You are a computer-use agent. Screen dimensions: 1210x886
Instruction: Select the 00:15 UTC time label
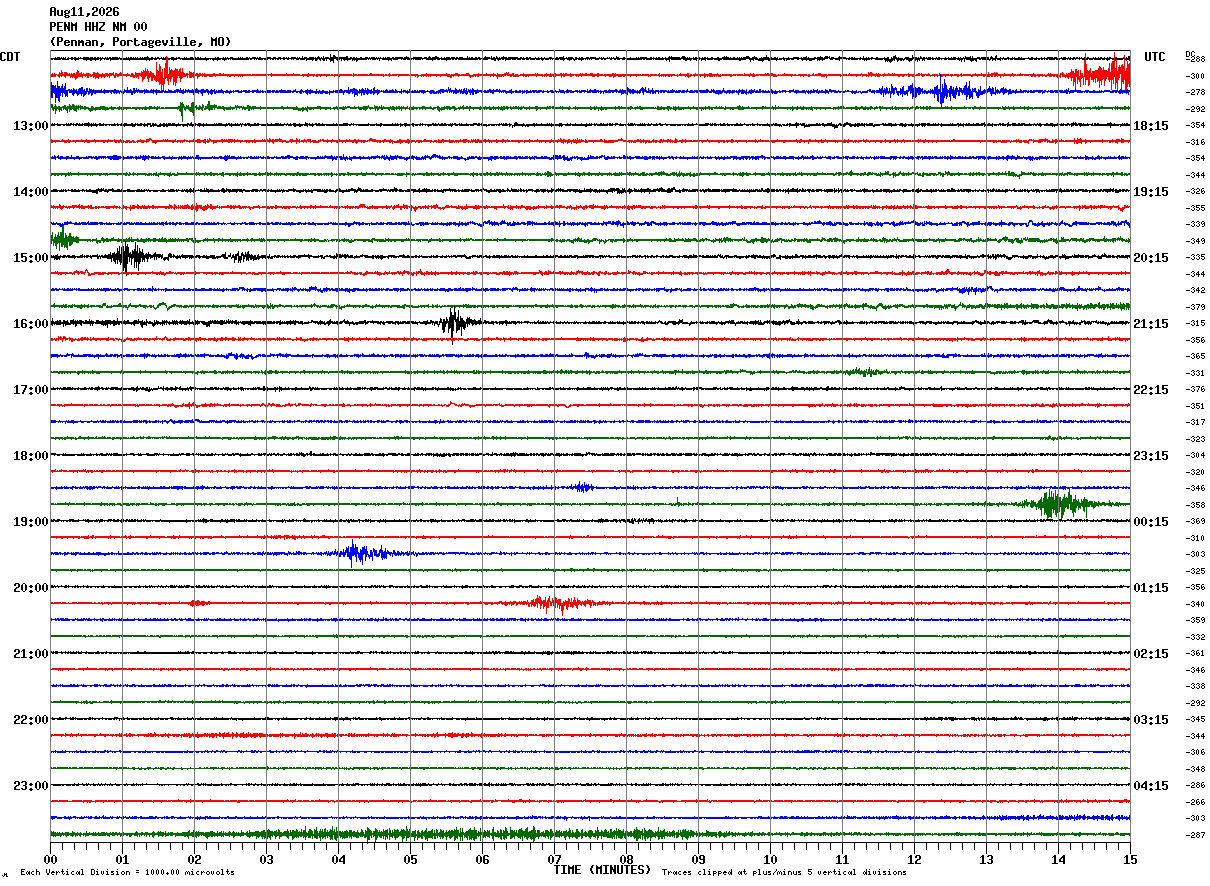point(1150,522)
